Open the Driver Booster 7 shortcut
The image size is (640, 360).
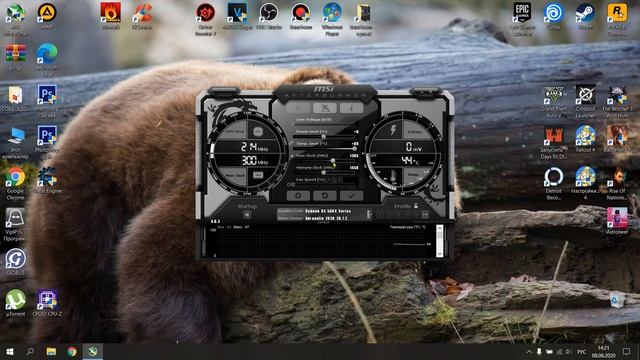click(x=205, y=13)
